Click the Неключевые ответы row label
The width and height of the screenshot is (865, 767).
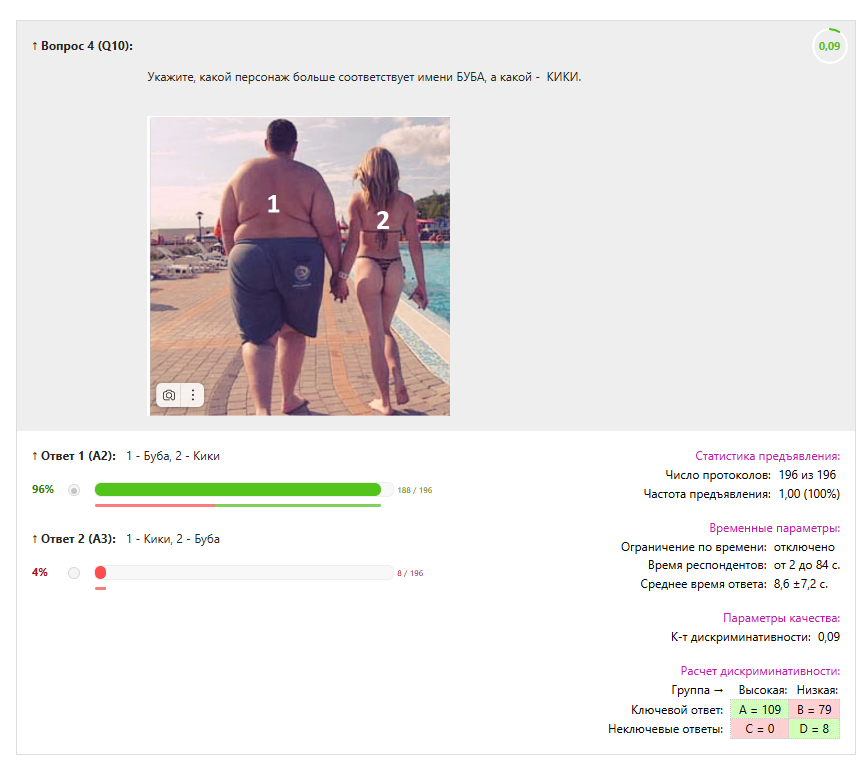(x=665, y=729)
